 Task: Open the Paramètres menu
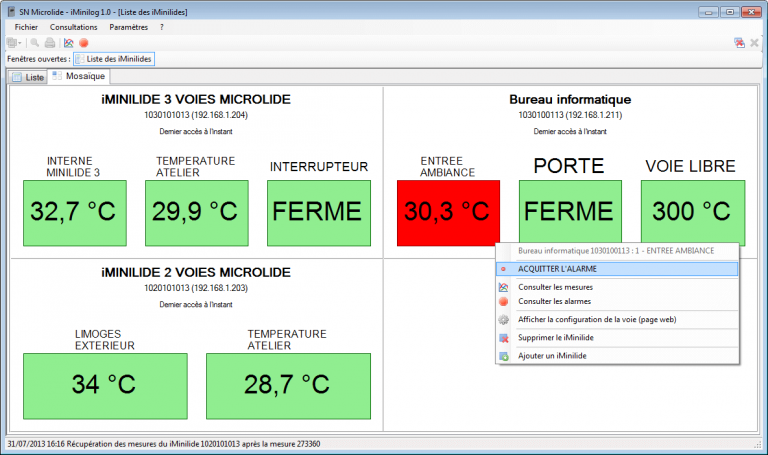click(128, 27)
